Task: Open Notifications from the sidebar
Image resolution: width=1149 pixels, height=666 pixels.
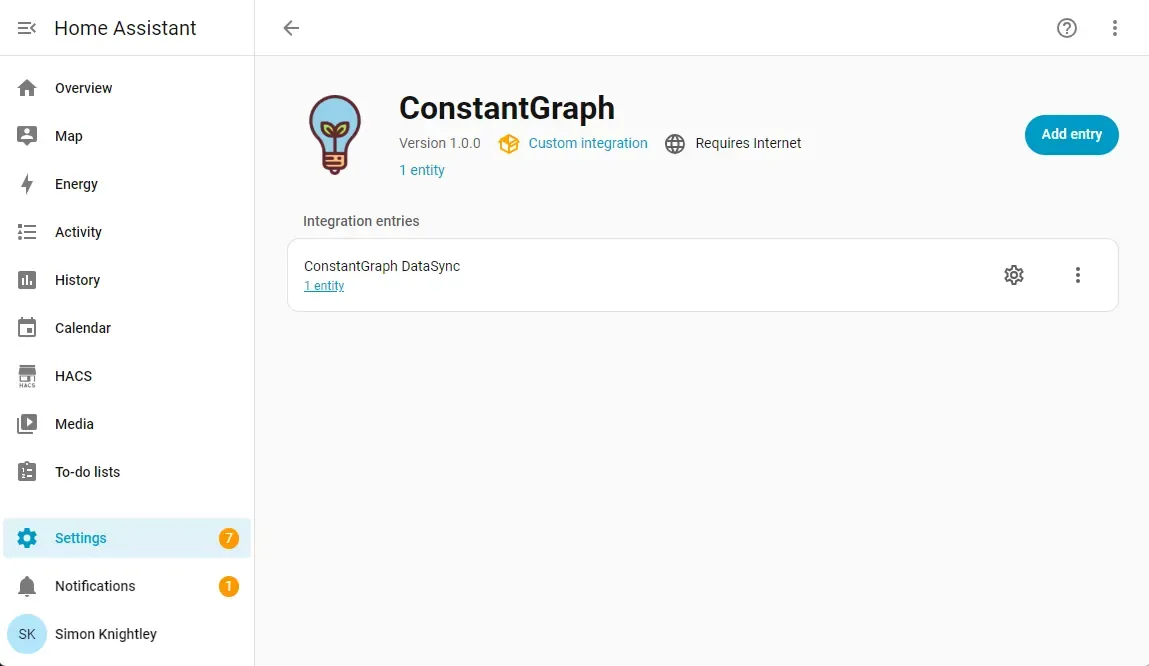Action: 27,586
